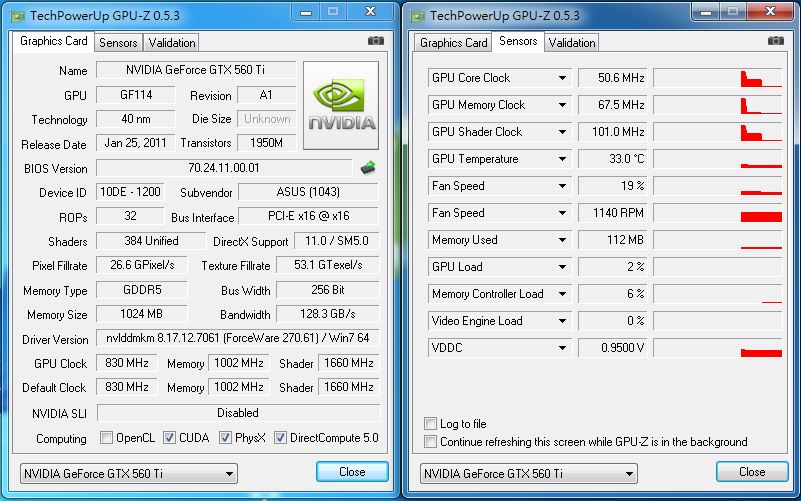The height and width of the screenshot is (501, 801).
Task: Open GPU Shader Clock sensor dropdown
Action: (562, 132)
